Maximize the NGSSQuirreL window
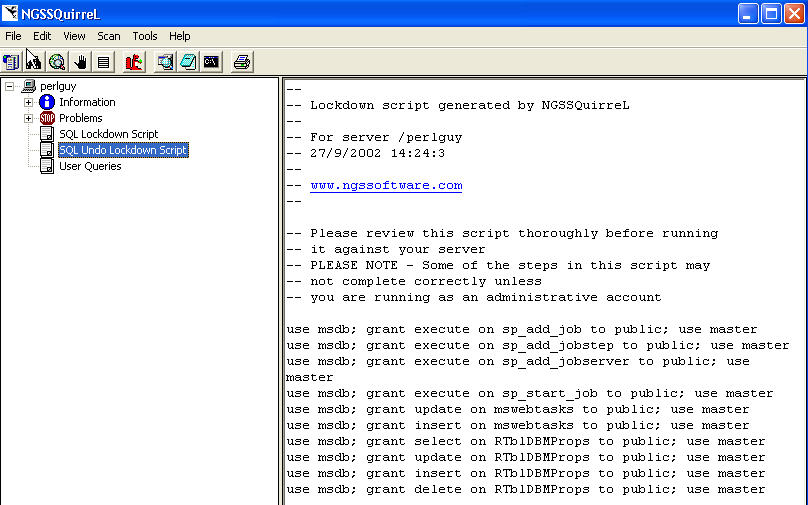This screenshot has width=808, height=505. 771,13
